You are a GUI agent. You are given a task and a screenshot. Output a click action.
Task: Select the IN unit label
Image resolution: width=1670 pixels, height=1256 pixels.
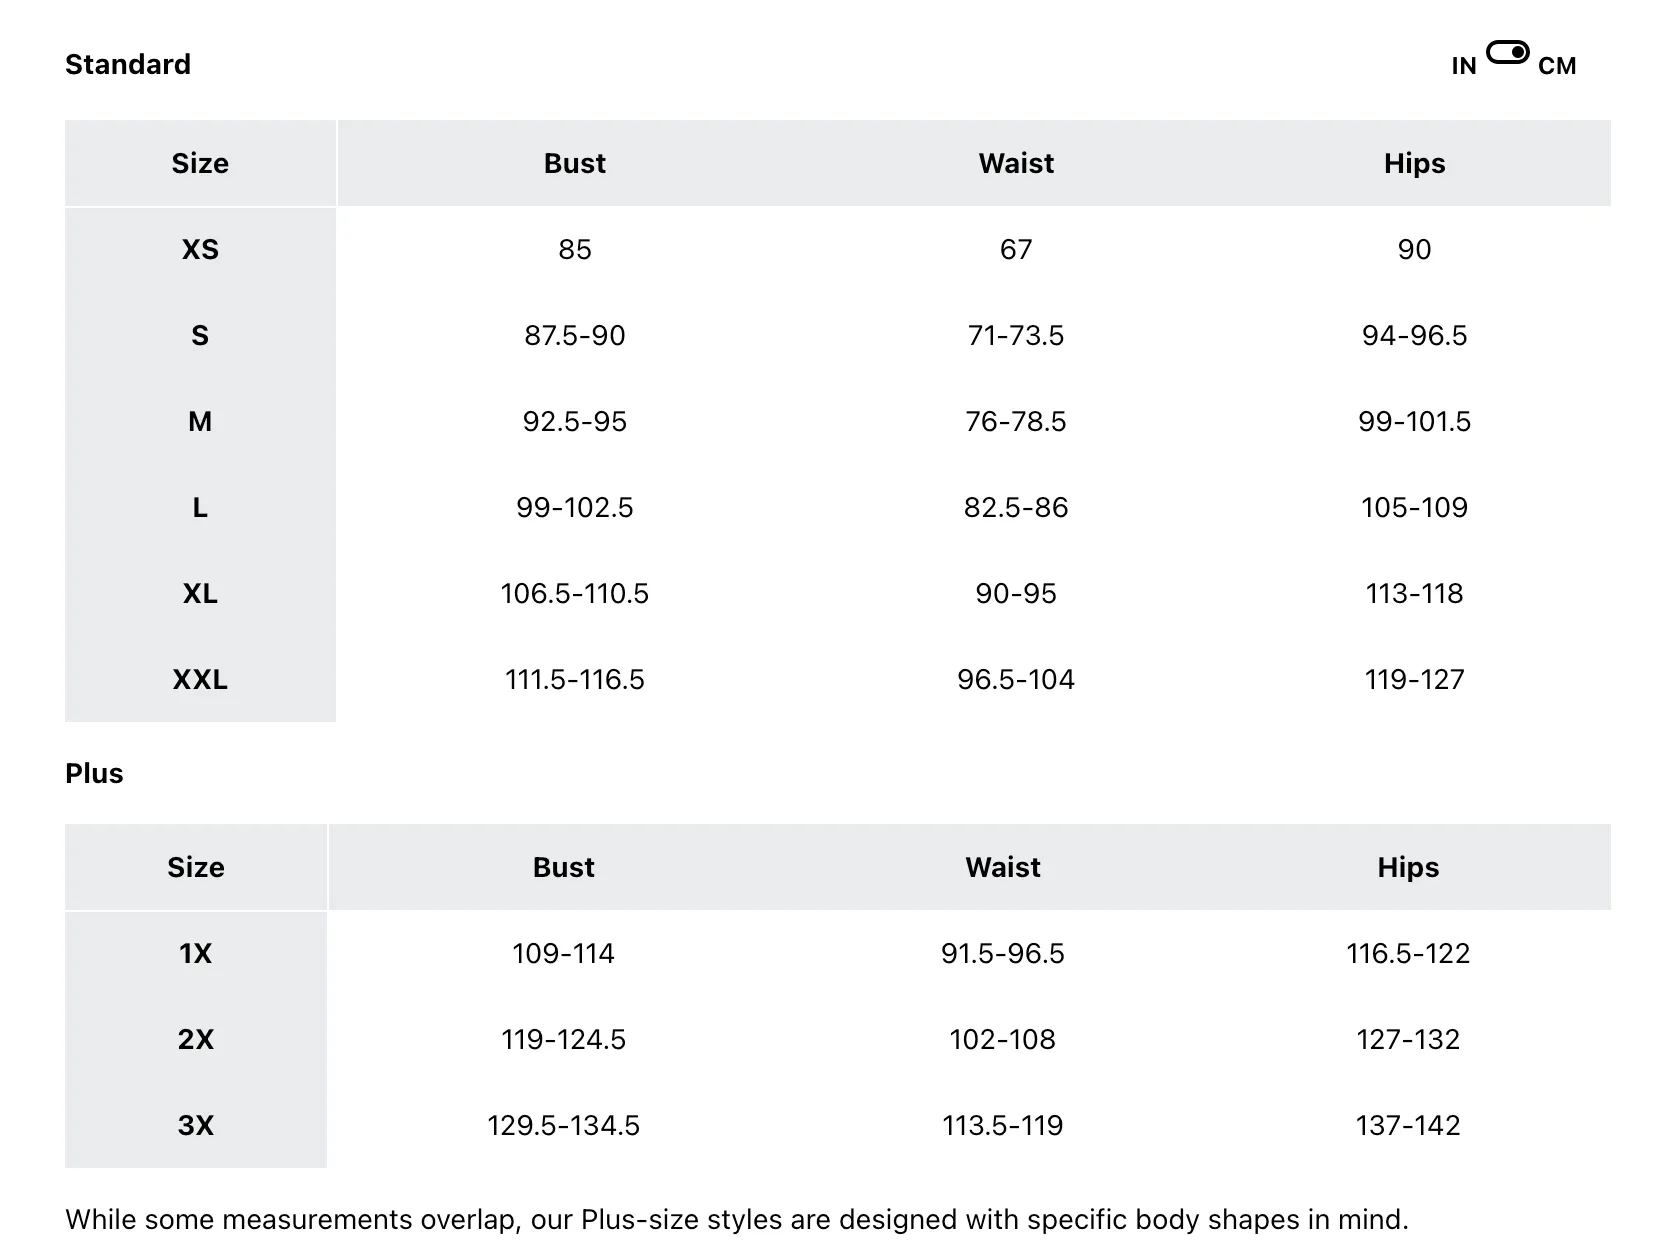(x=1463, y=66)
